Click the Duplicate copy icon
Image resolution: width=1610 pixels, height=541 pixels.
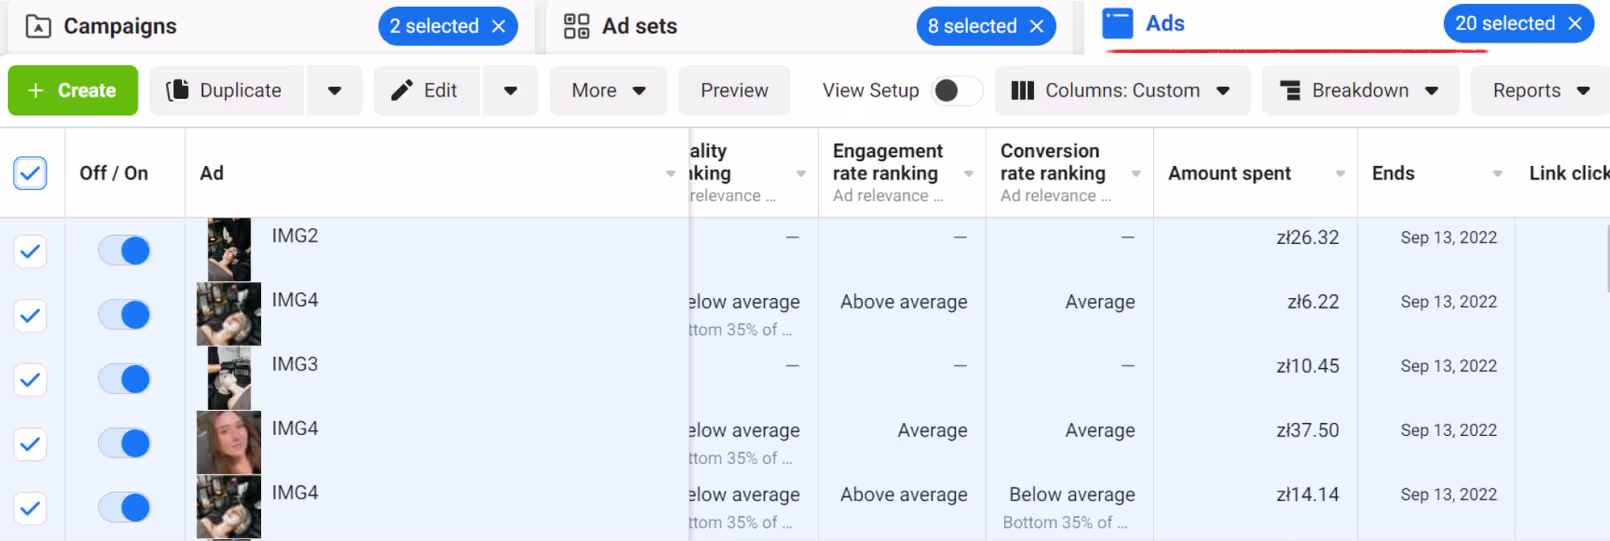[178, 90]
